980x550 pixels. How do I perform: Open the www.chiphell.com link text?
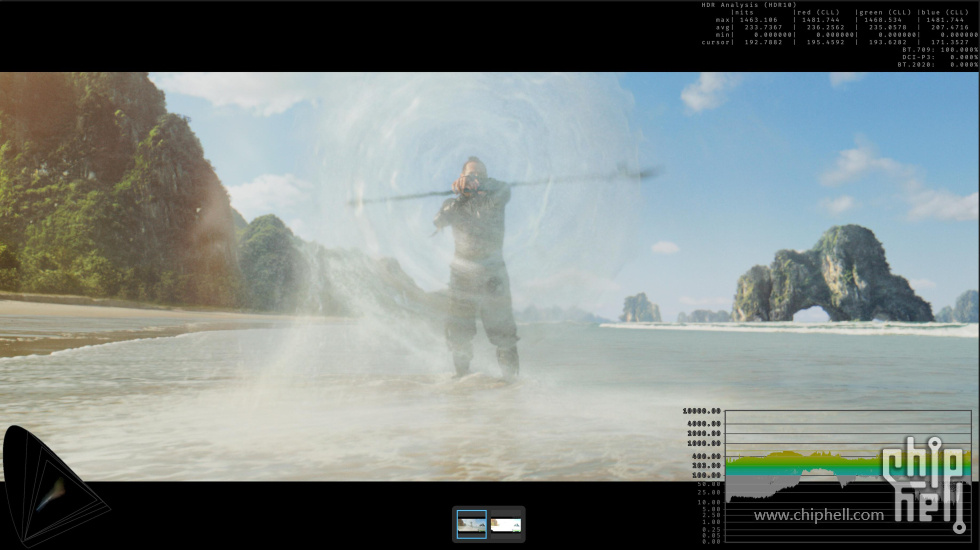(819, 515)
